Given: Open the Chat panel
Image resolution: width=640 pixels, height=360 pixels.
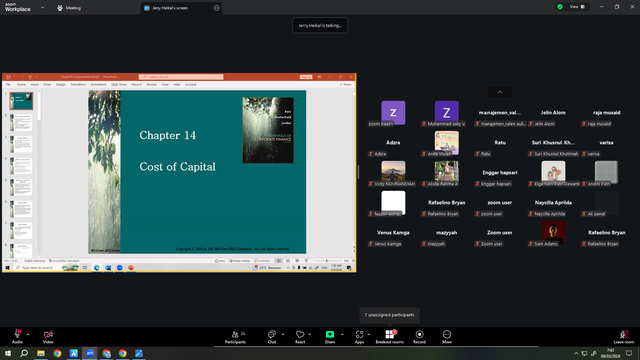Looking at the screenshot, I should click(x=272, y=337).
